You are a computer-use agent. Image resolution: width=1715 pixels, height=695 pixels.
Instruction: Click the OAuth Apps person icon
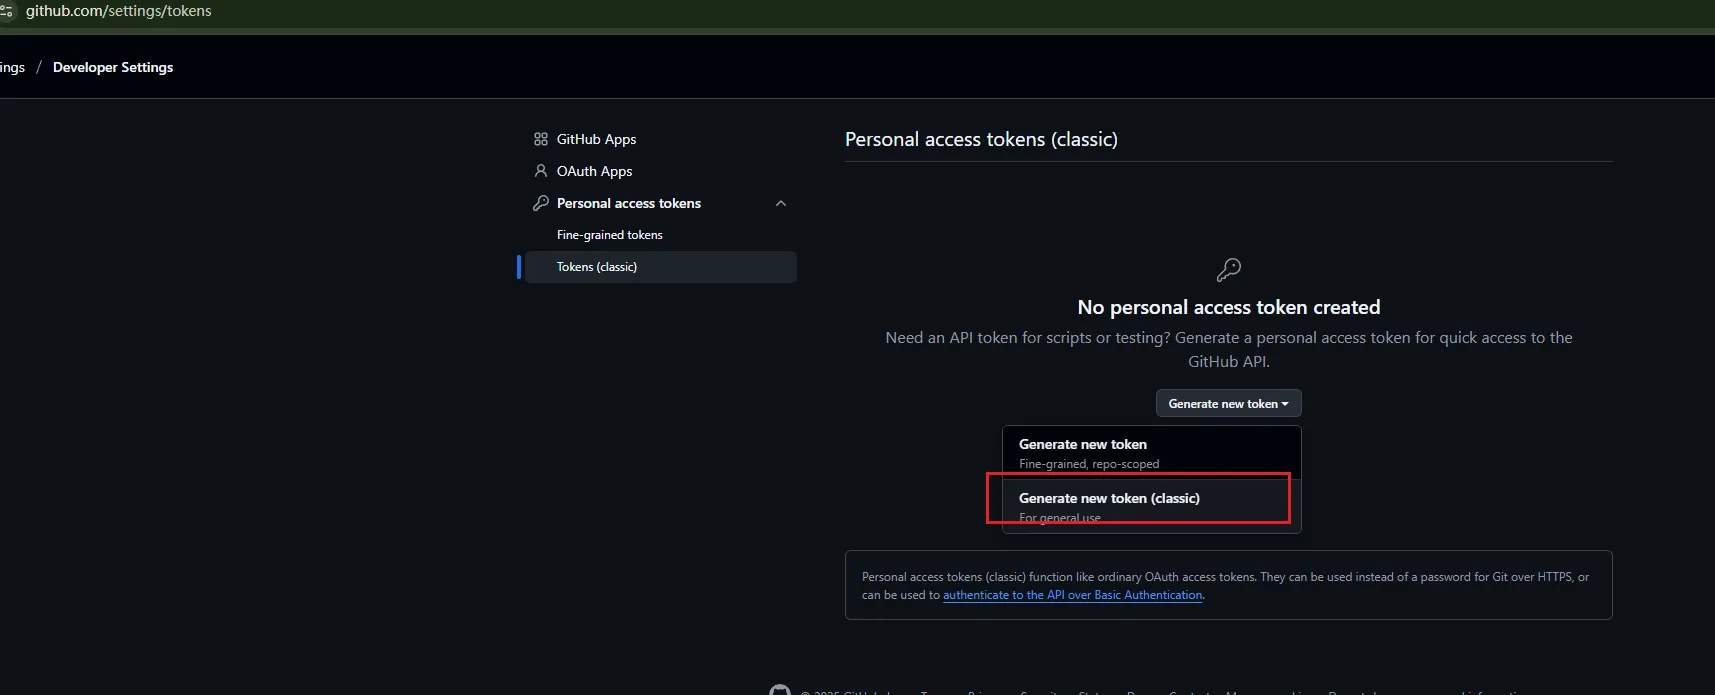[x=541, y=171]
